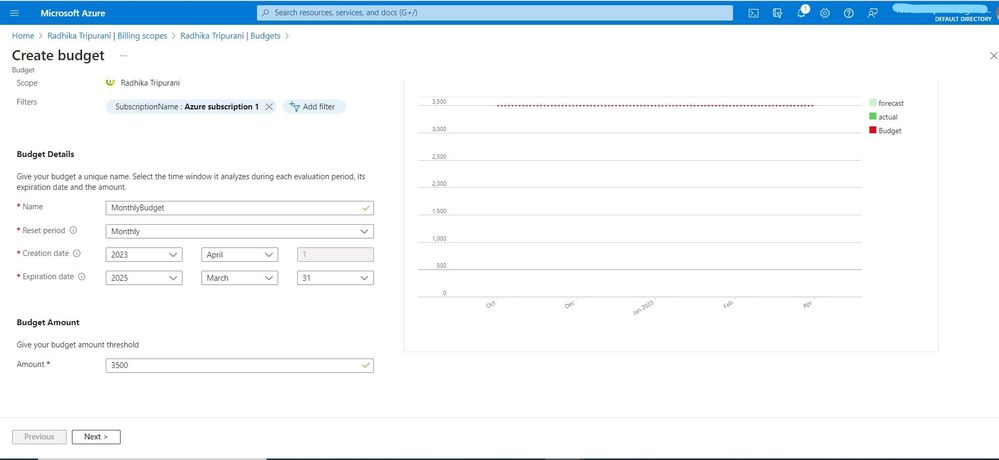
Task: Open the notifications bell
Action: 801,13
